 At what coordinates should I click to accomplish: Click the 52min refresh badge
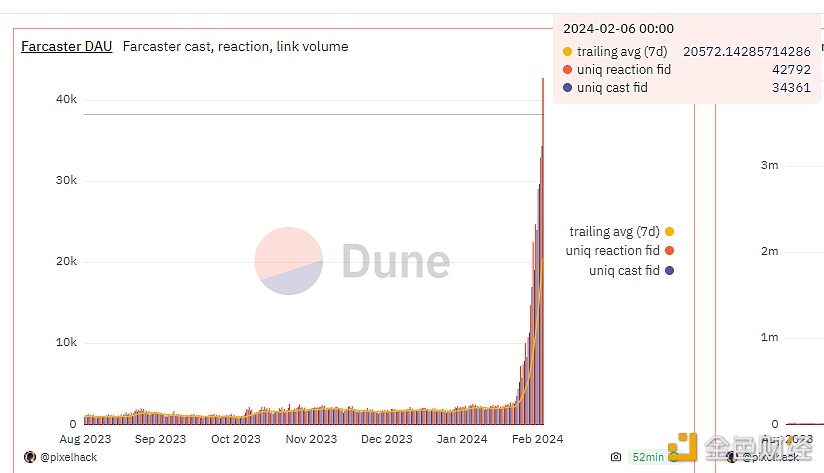(654, 457)
